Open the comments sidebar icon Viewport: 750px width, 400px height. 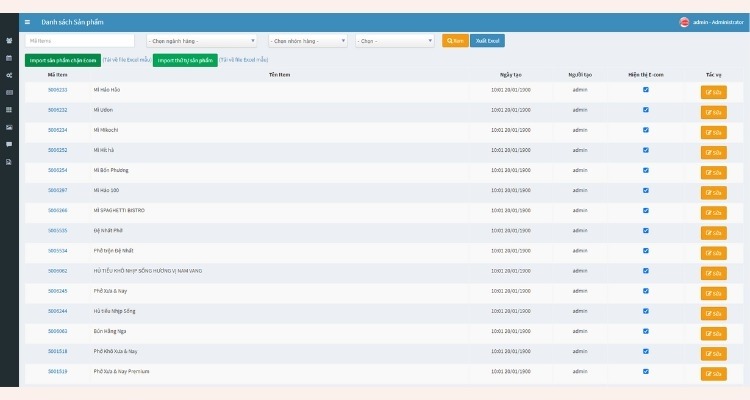click(9, 144)
